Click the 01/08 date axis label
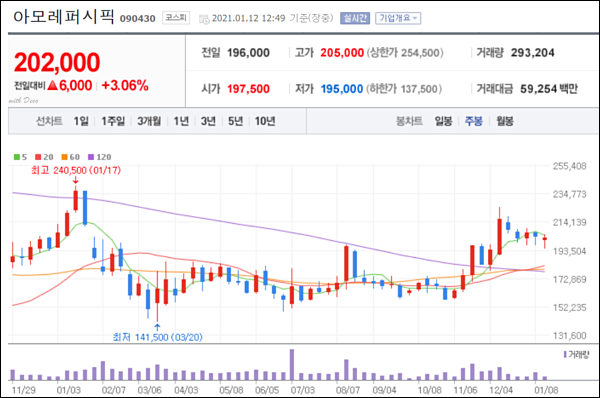 coord(546,390)
